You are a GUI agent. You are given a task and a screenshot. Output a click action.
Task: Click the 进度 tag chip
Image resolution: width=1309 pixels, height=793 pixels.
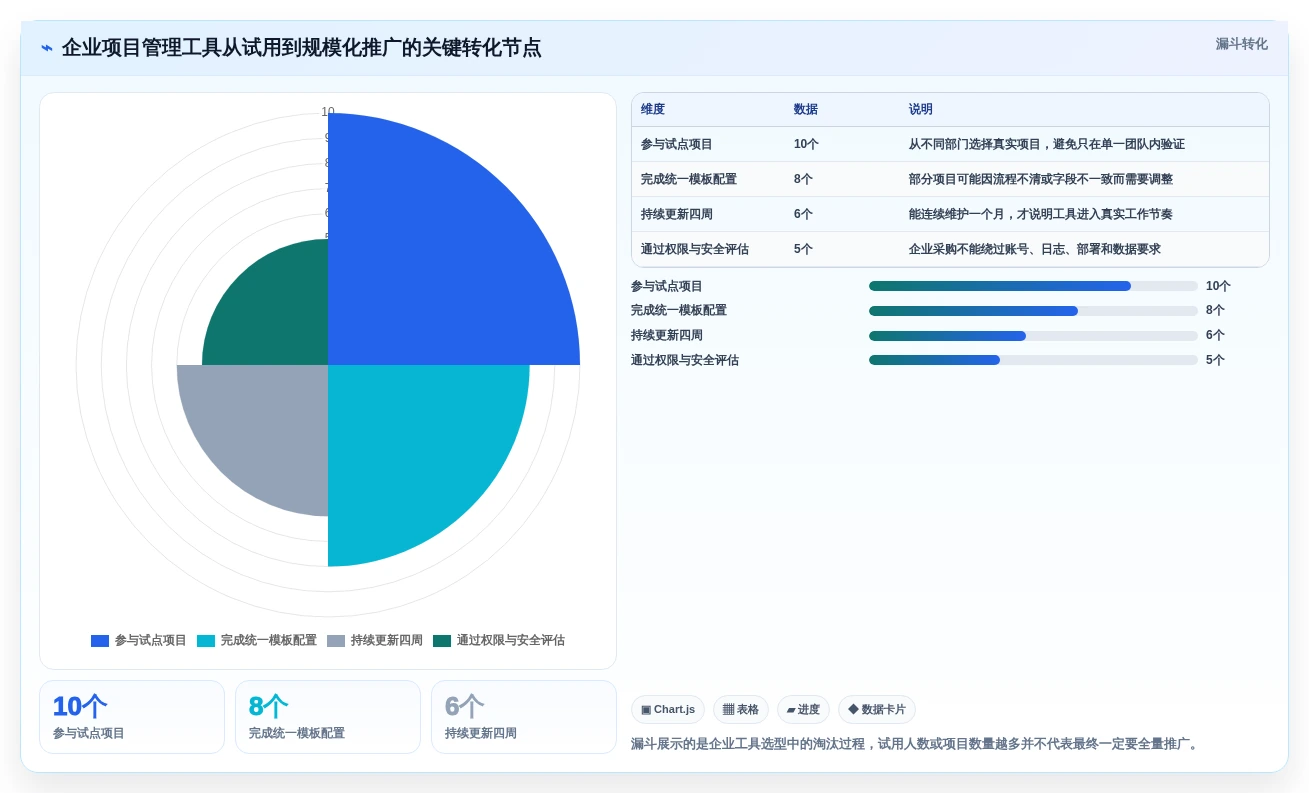tap(803, 710)
